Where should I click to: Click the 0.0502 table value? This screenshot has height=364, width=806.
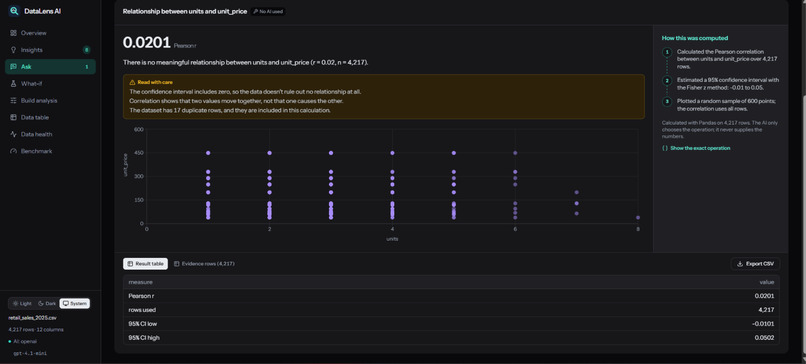pyautogui.click(x=763, y=338)
